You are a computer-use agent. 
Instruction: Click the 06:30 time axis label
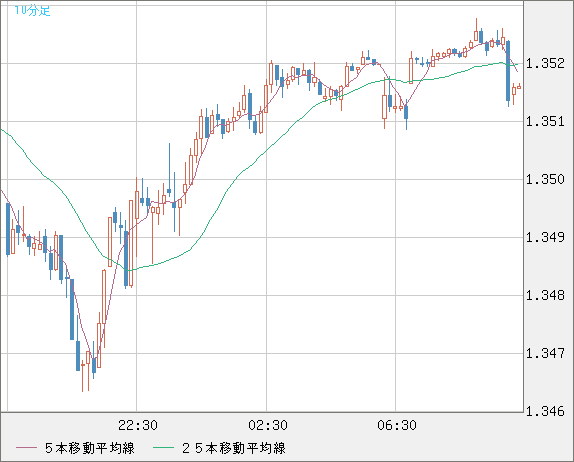tap(397, 425)
